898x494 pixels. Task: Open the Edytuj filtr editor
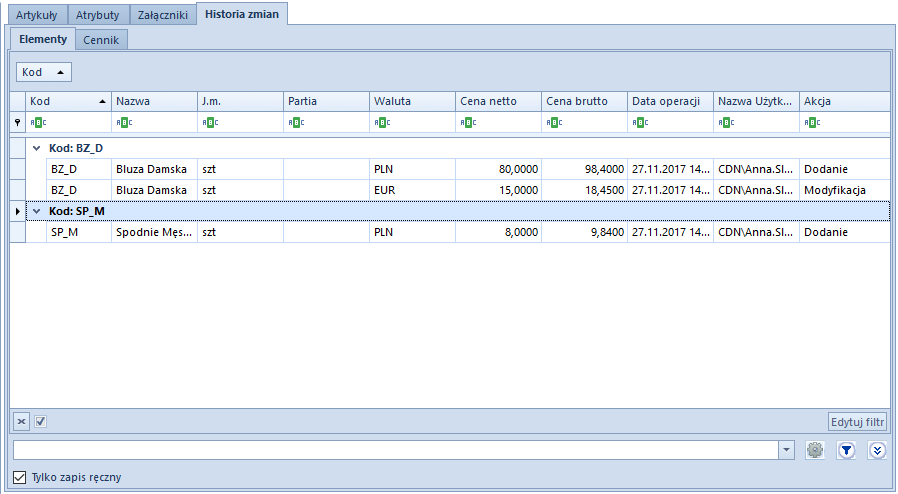coord(857,422)
